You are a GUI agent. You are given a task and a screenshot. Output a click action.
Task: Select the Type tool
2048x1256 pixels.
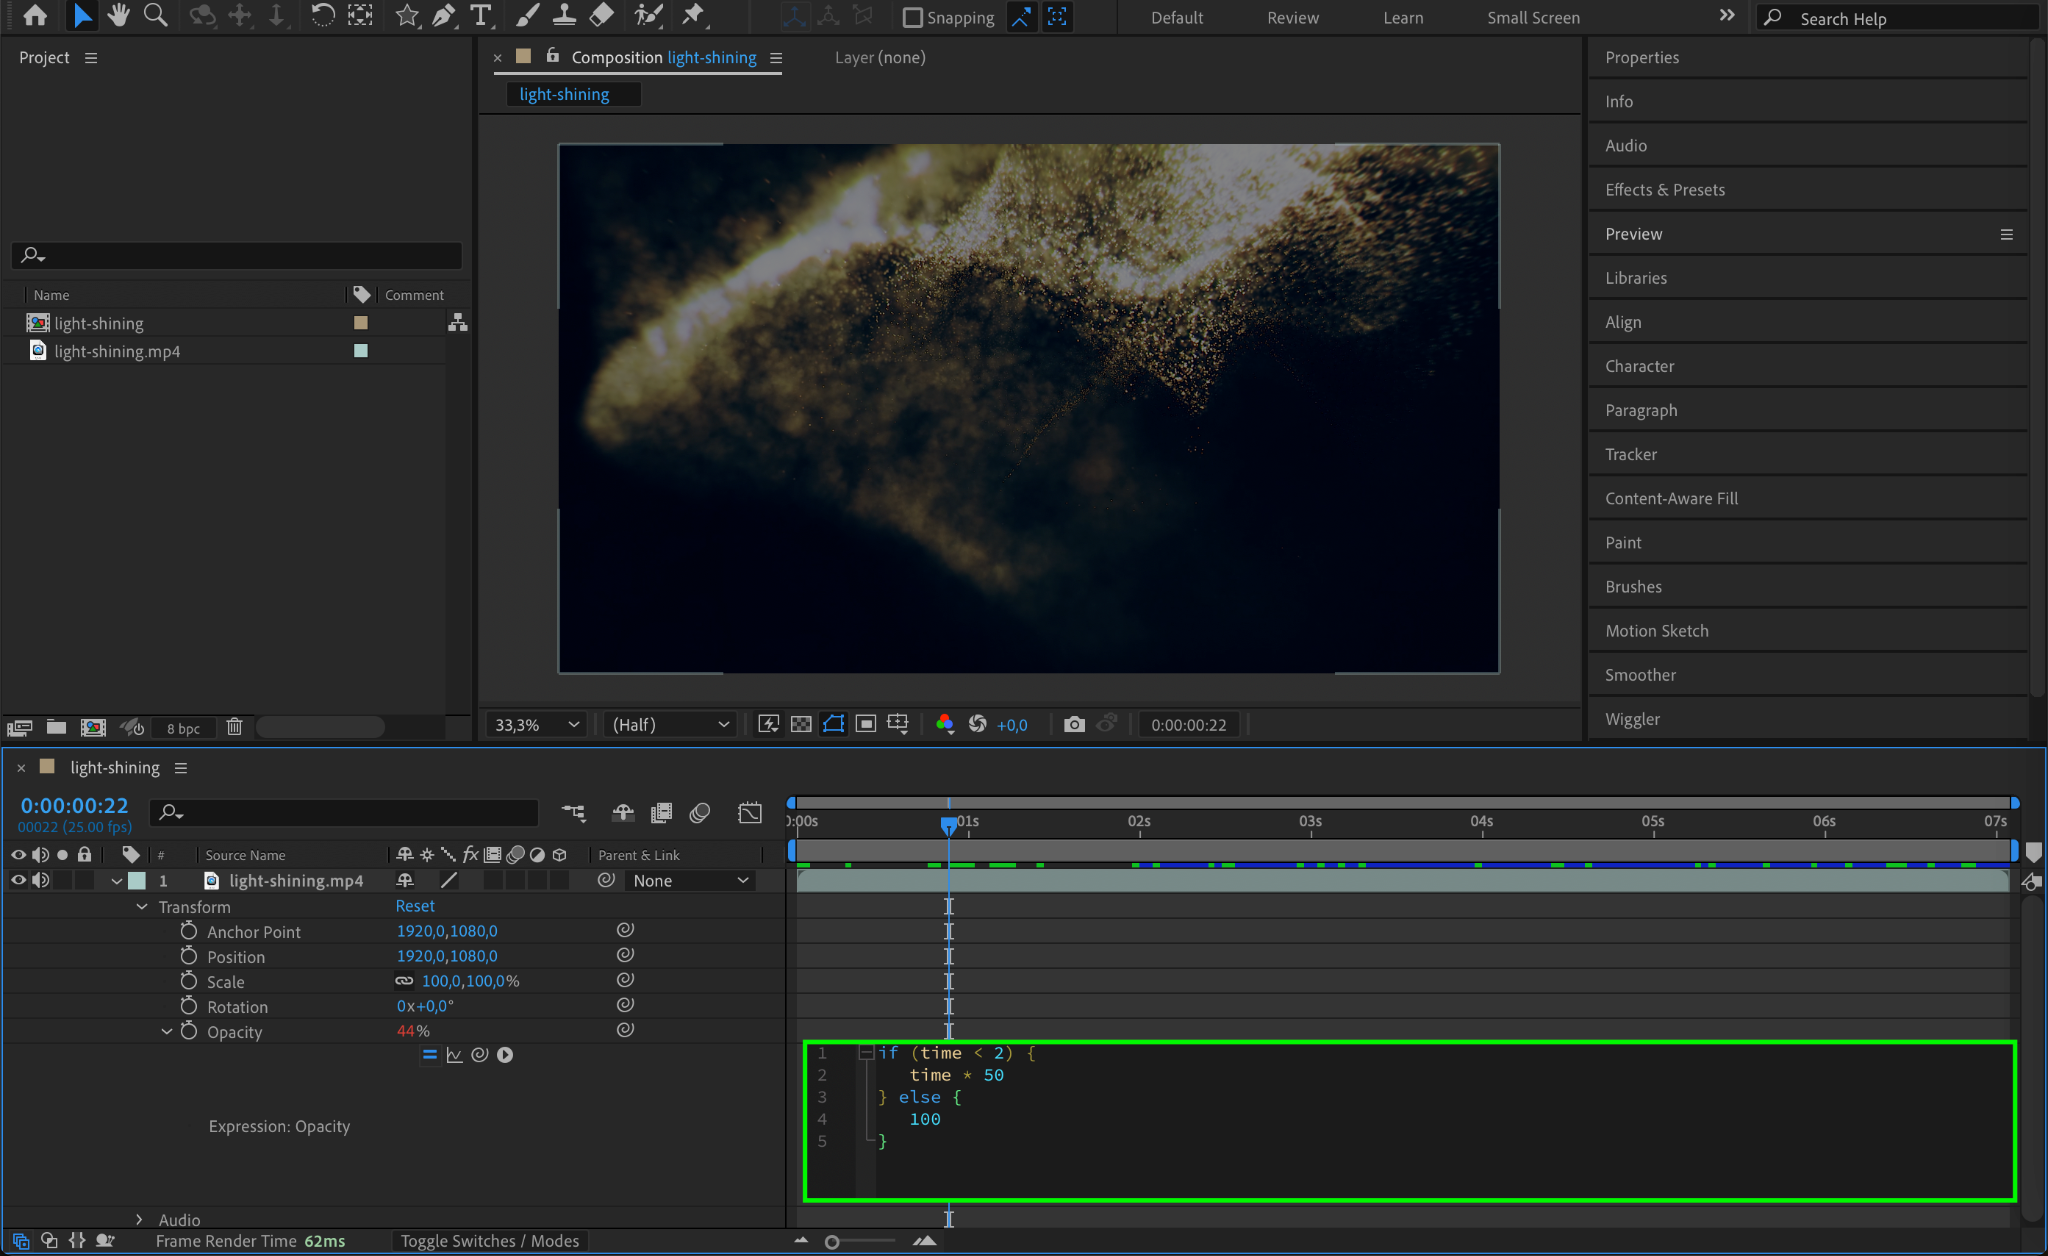coord(481,16)
